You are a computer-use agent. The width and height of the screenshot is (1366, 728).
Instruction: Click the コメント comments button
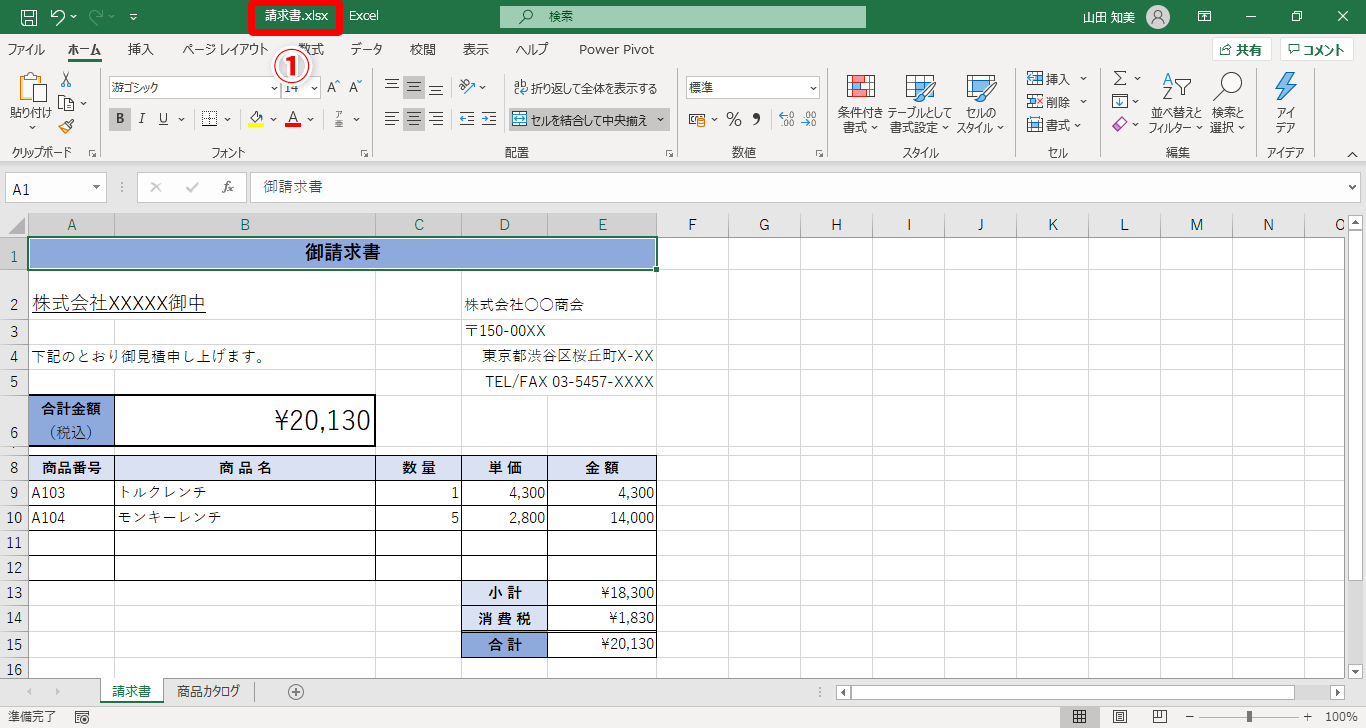point(1317,50)
